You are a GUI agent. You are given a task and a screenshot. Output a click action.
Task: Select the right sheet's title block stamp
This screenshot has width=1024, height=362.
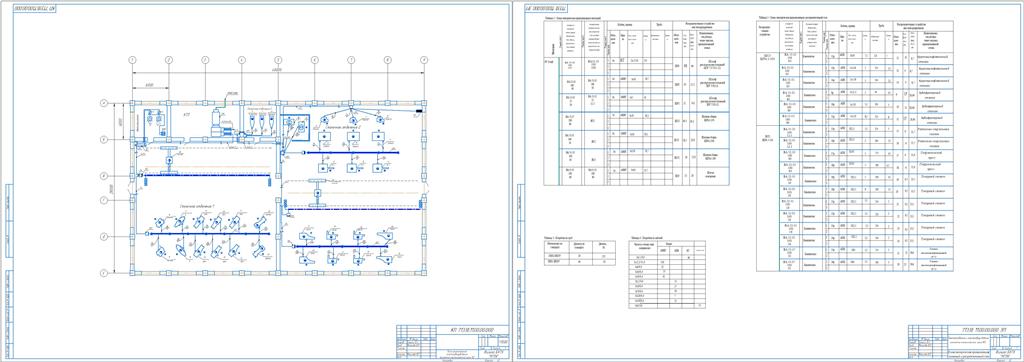pyautogui.click(x=963, y=341)
